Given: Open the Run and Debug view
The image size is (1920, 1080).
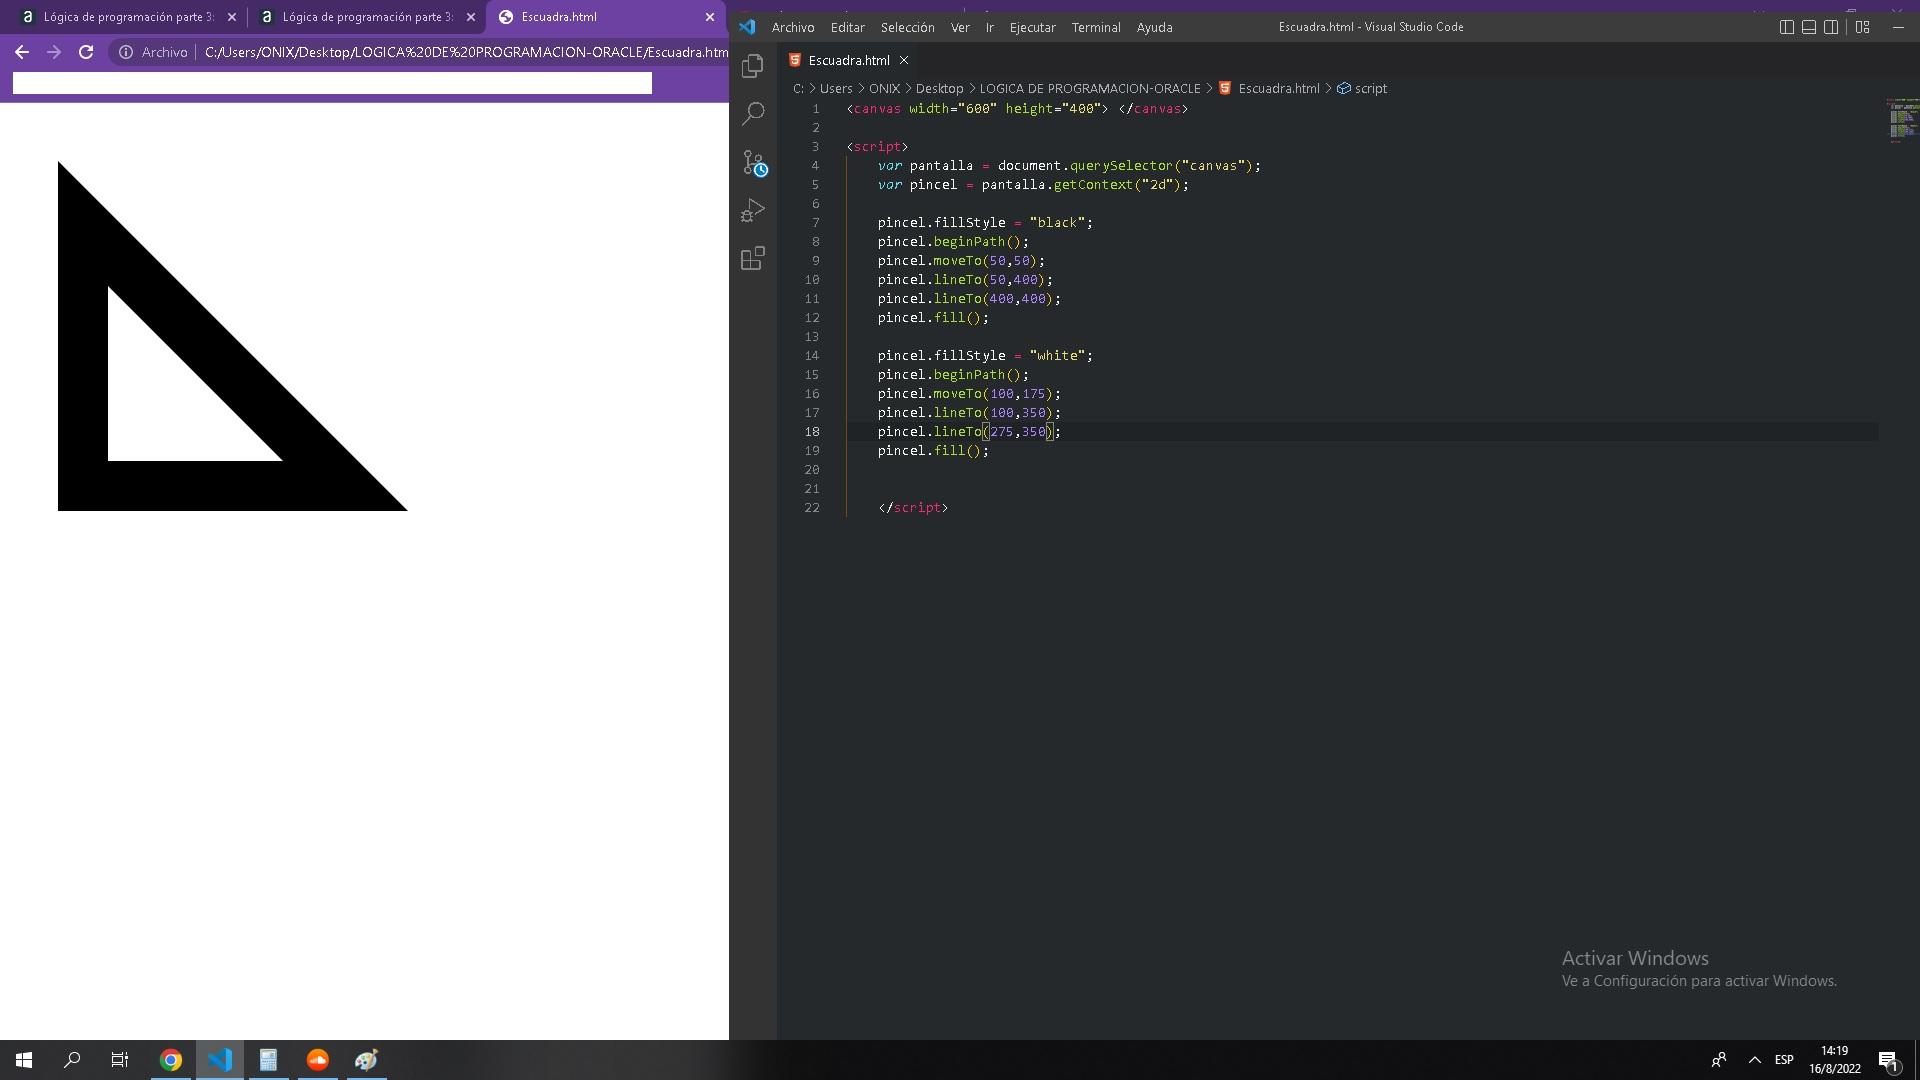Looking at the screenshot, I should [x=753, y=210].
